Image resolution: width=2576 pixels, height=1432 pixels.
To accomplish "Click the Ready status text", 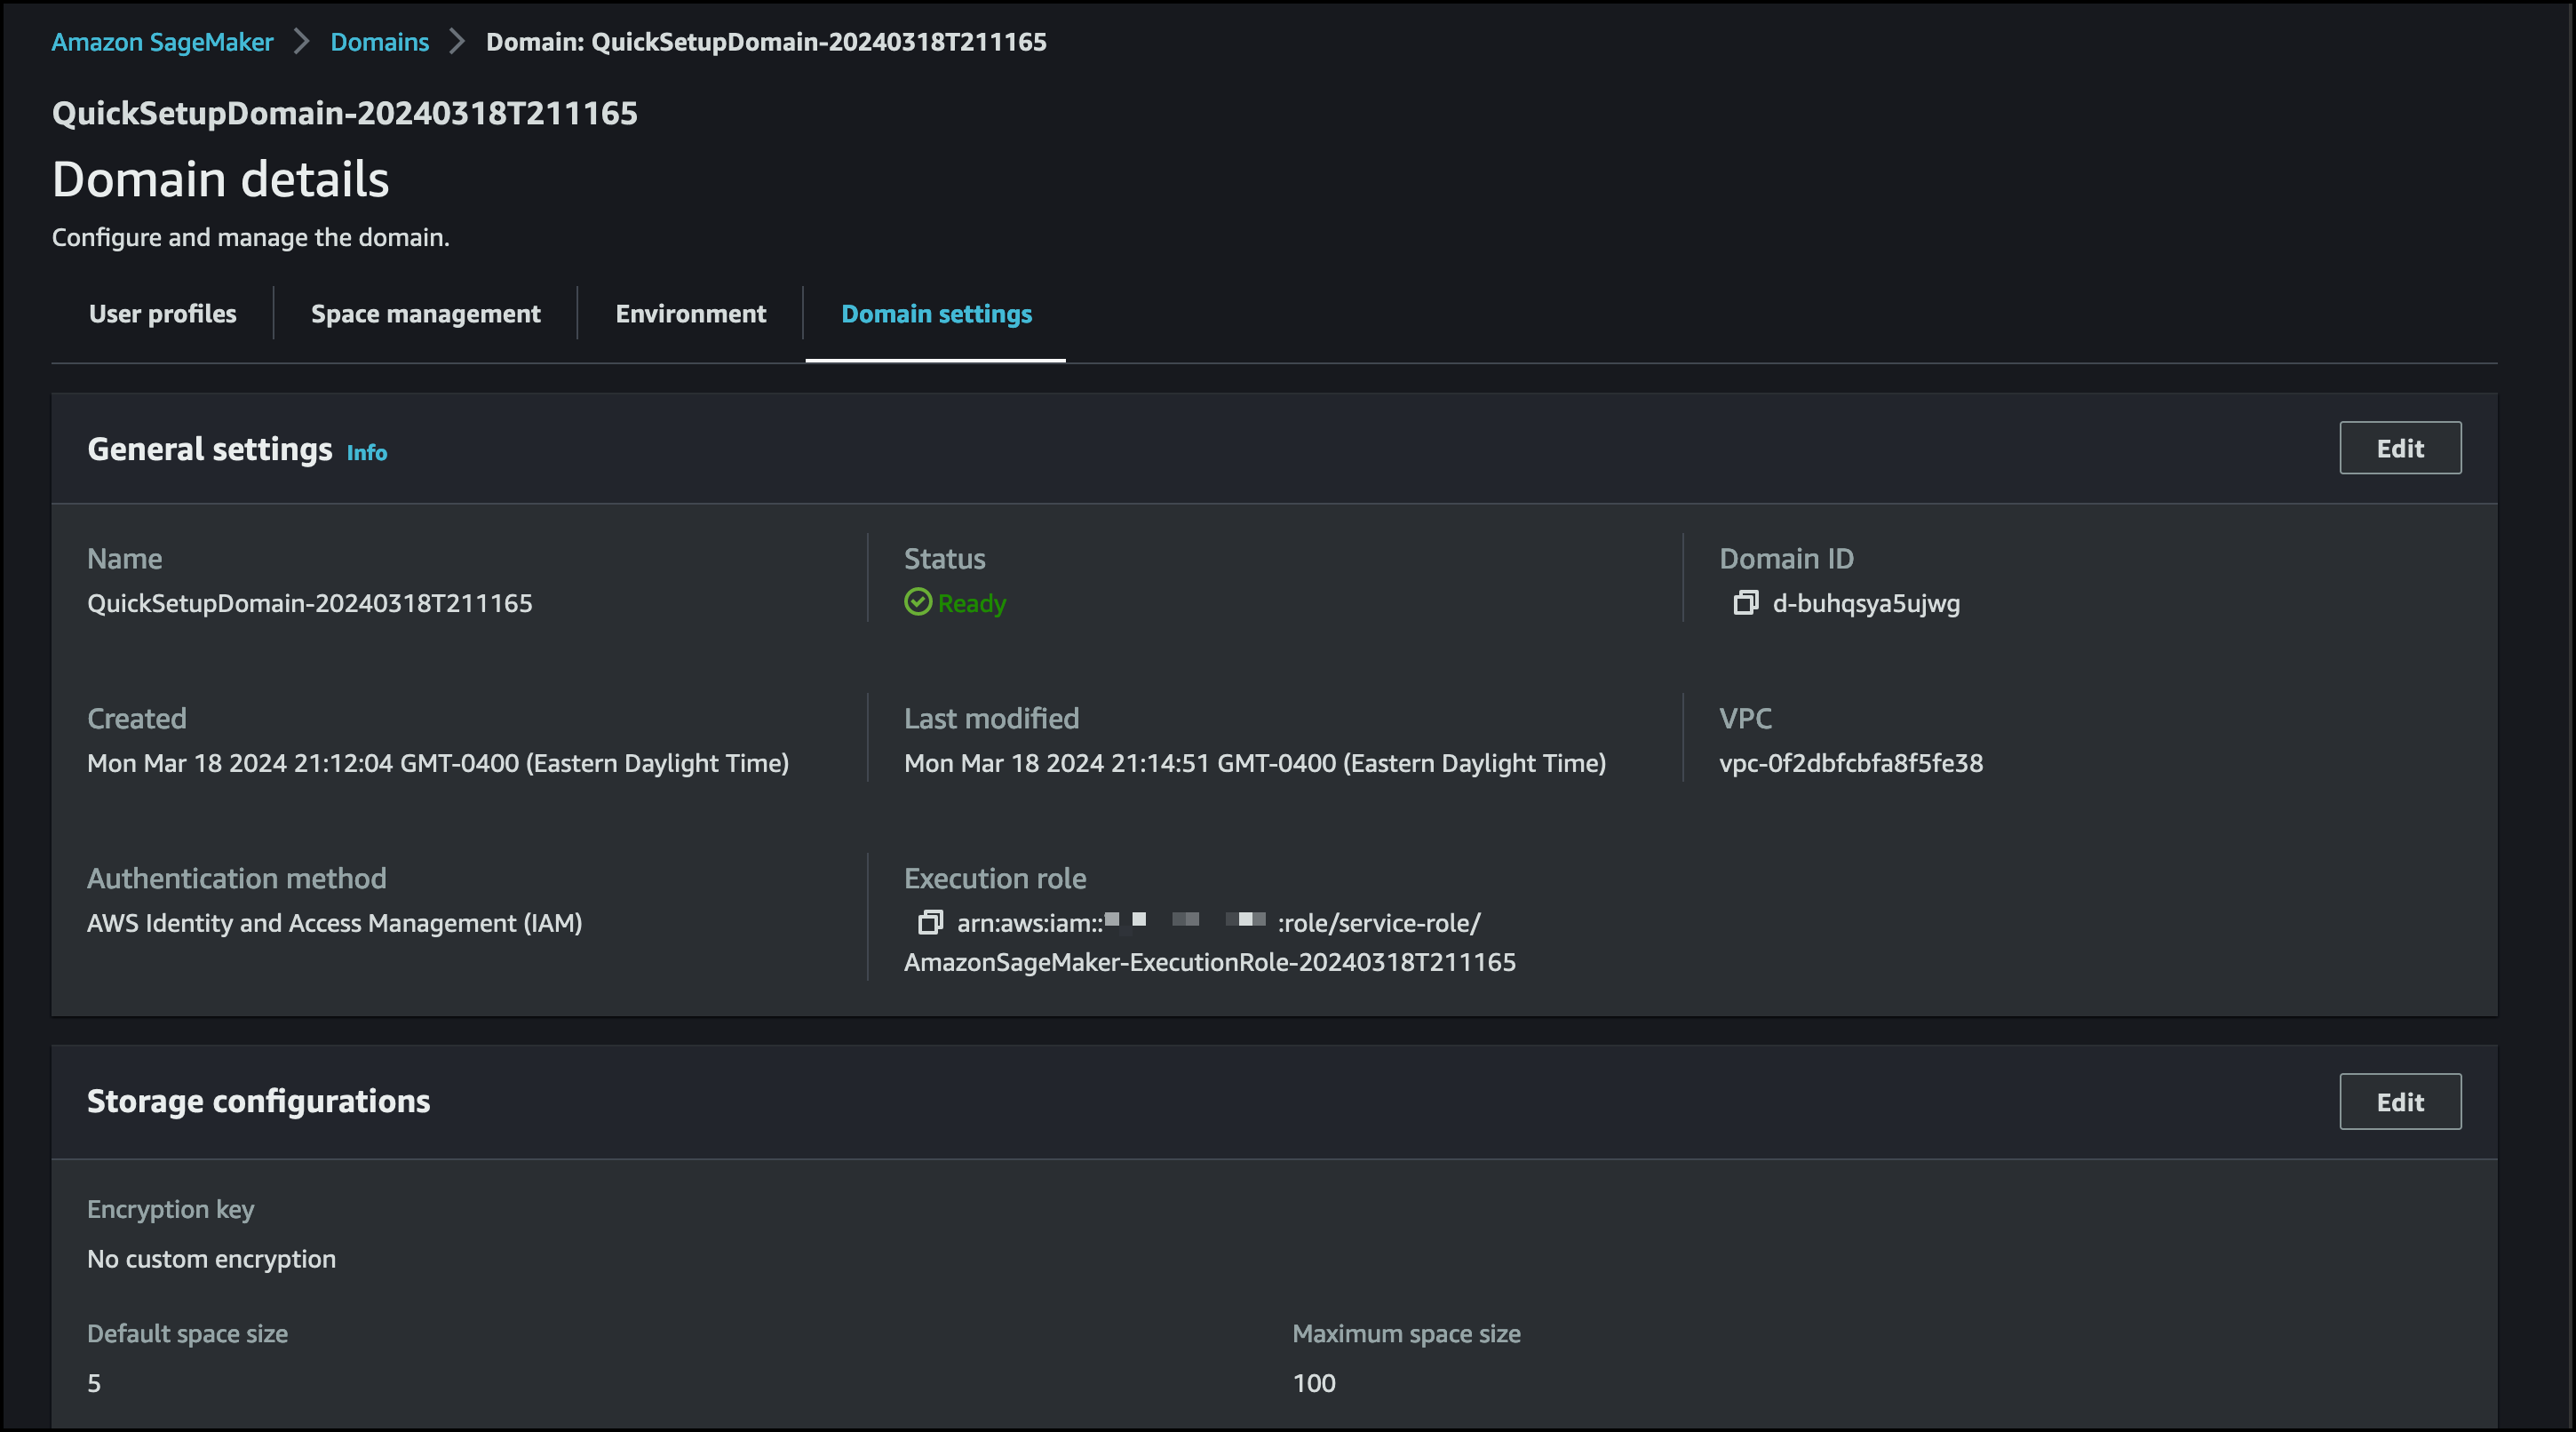I will coord(972,603).
